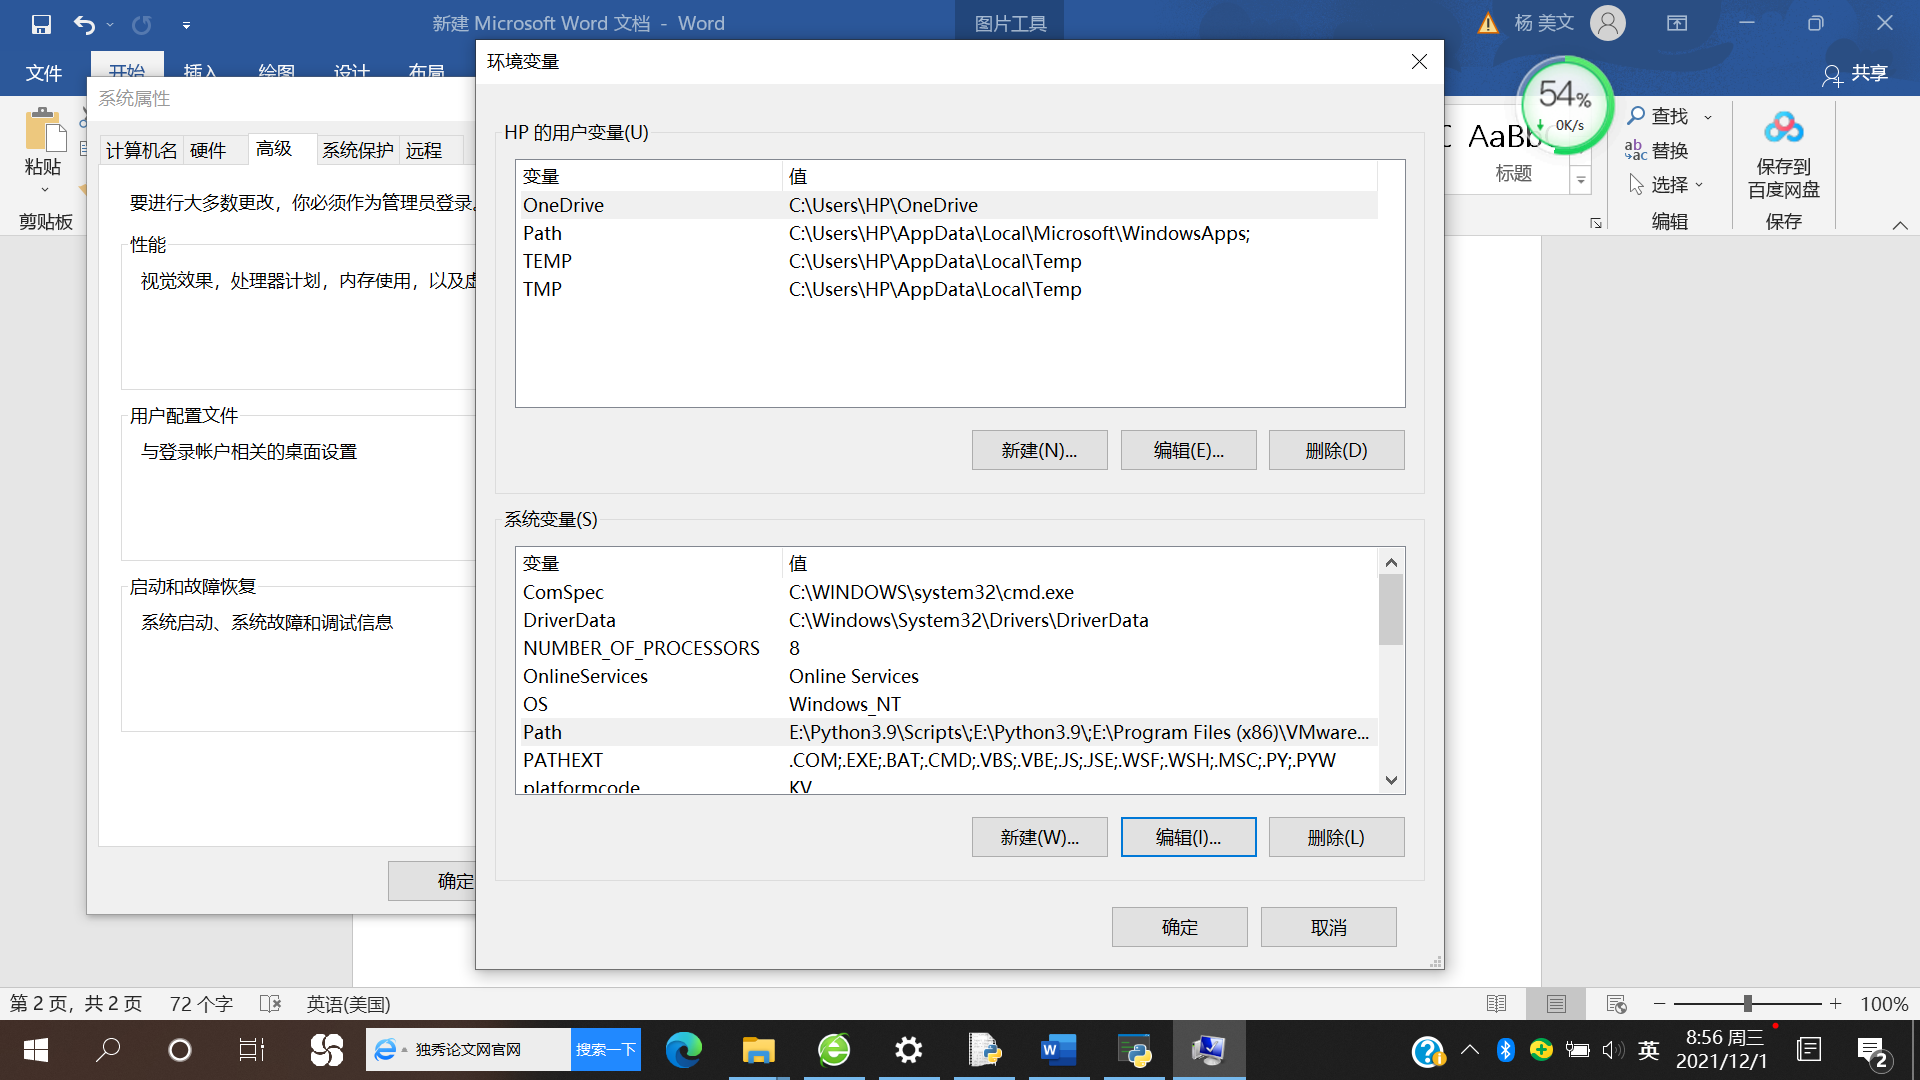Screen dimensions: 1920x1080
Task: Click the proofing status icon in status bar
Action: pyautogui.click(x=270, y=1003)
